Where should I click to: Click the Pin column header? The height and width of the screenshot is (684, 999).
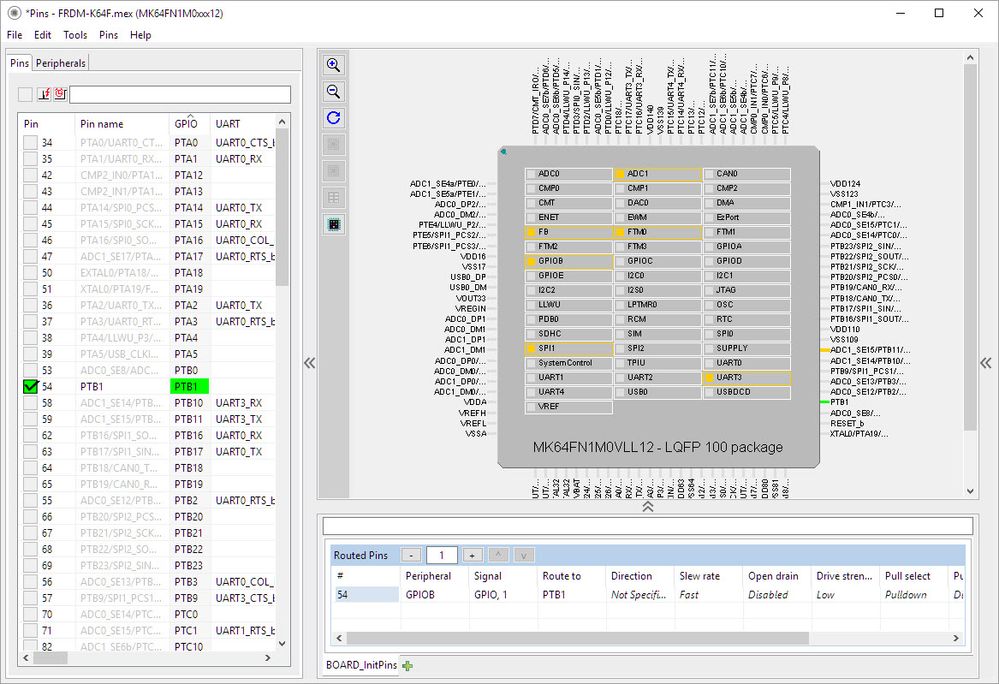[47, 124]
